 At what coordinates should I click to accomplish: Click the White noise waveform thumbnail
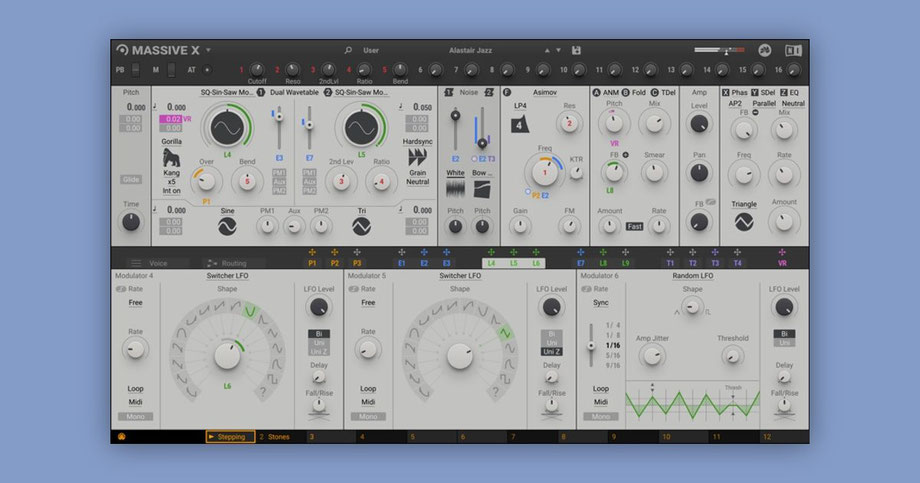click(x=455, y=189)
